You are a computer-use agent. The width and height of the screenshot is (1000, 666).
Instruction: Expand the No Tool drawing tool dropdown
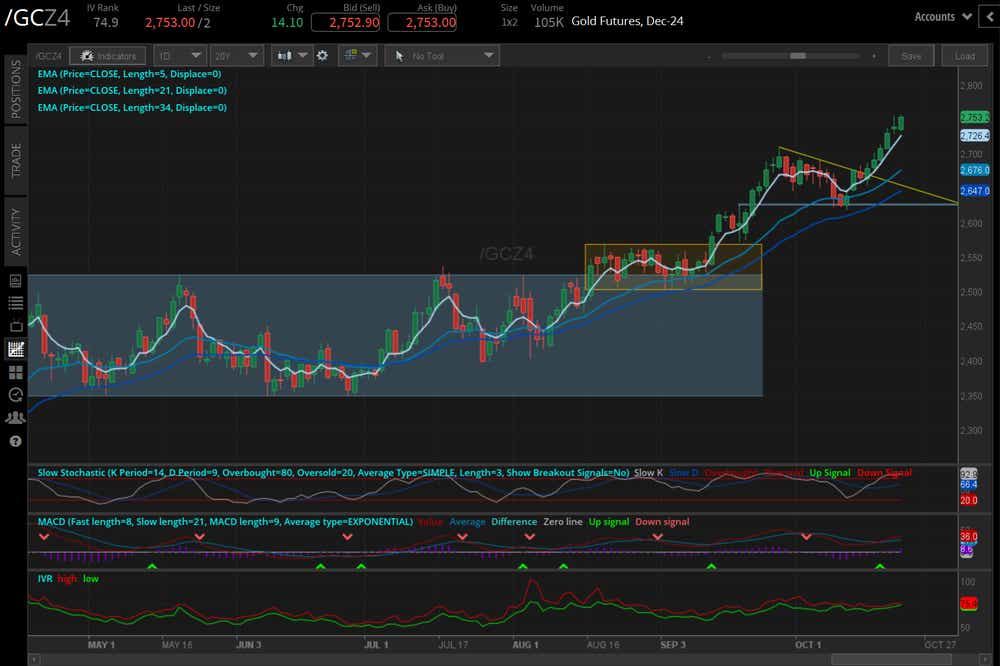(x=442, y=56)
